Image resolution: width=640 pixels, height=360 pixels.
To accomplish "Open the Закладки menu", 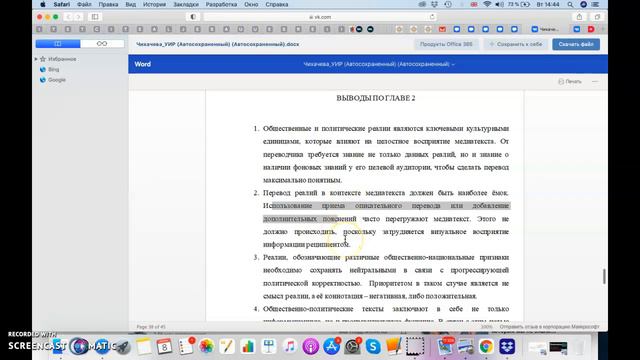I will coord(186,4).
